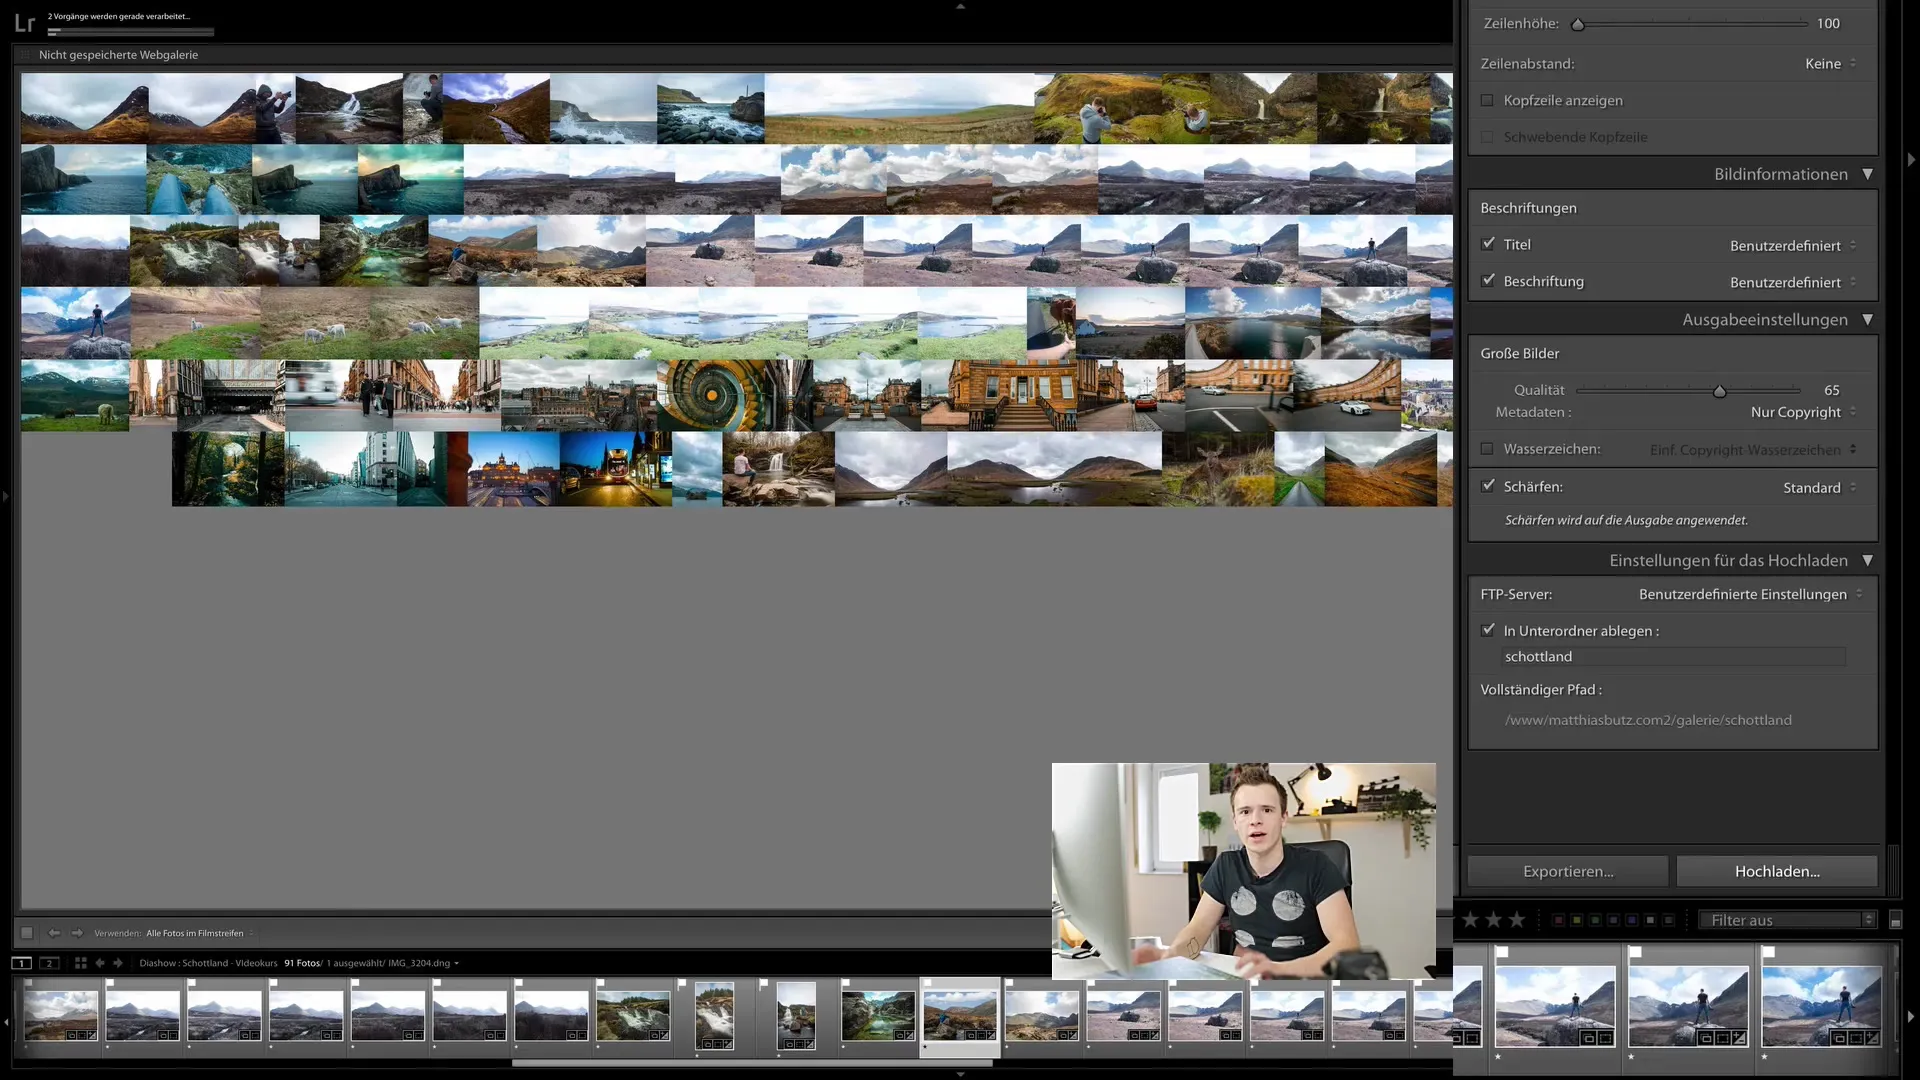The width and height of the screenshot is (1920, 1080).
Task: Click the stop square in preview toolbar
Action: [27, 933]
